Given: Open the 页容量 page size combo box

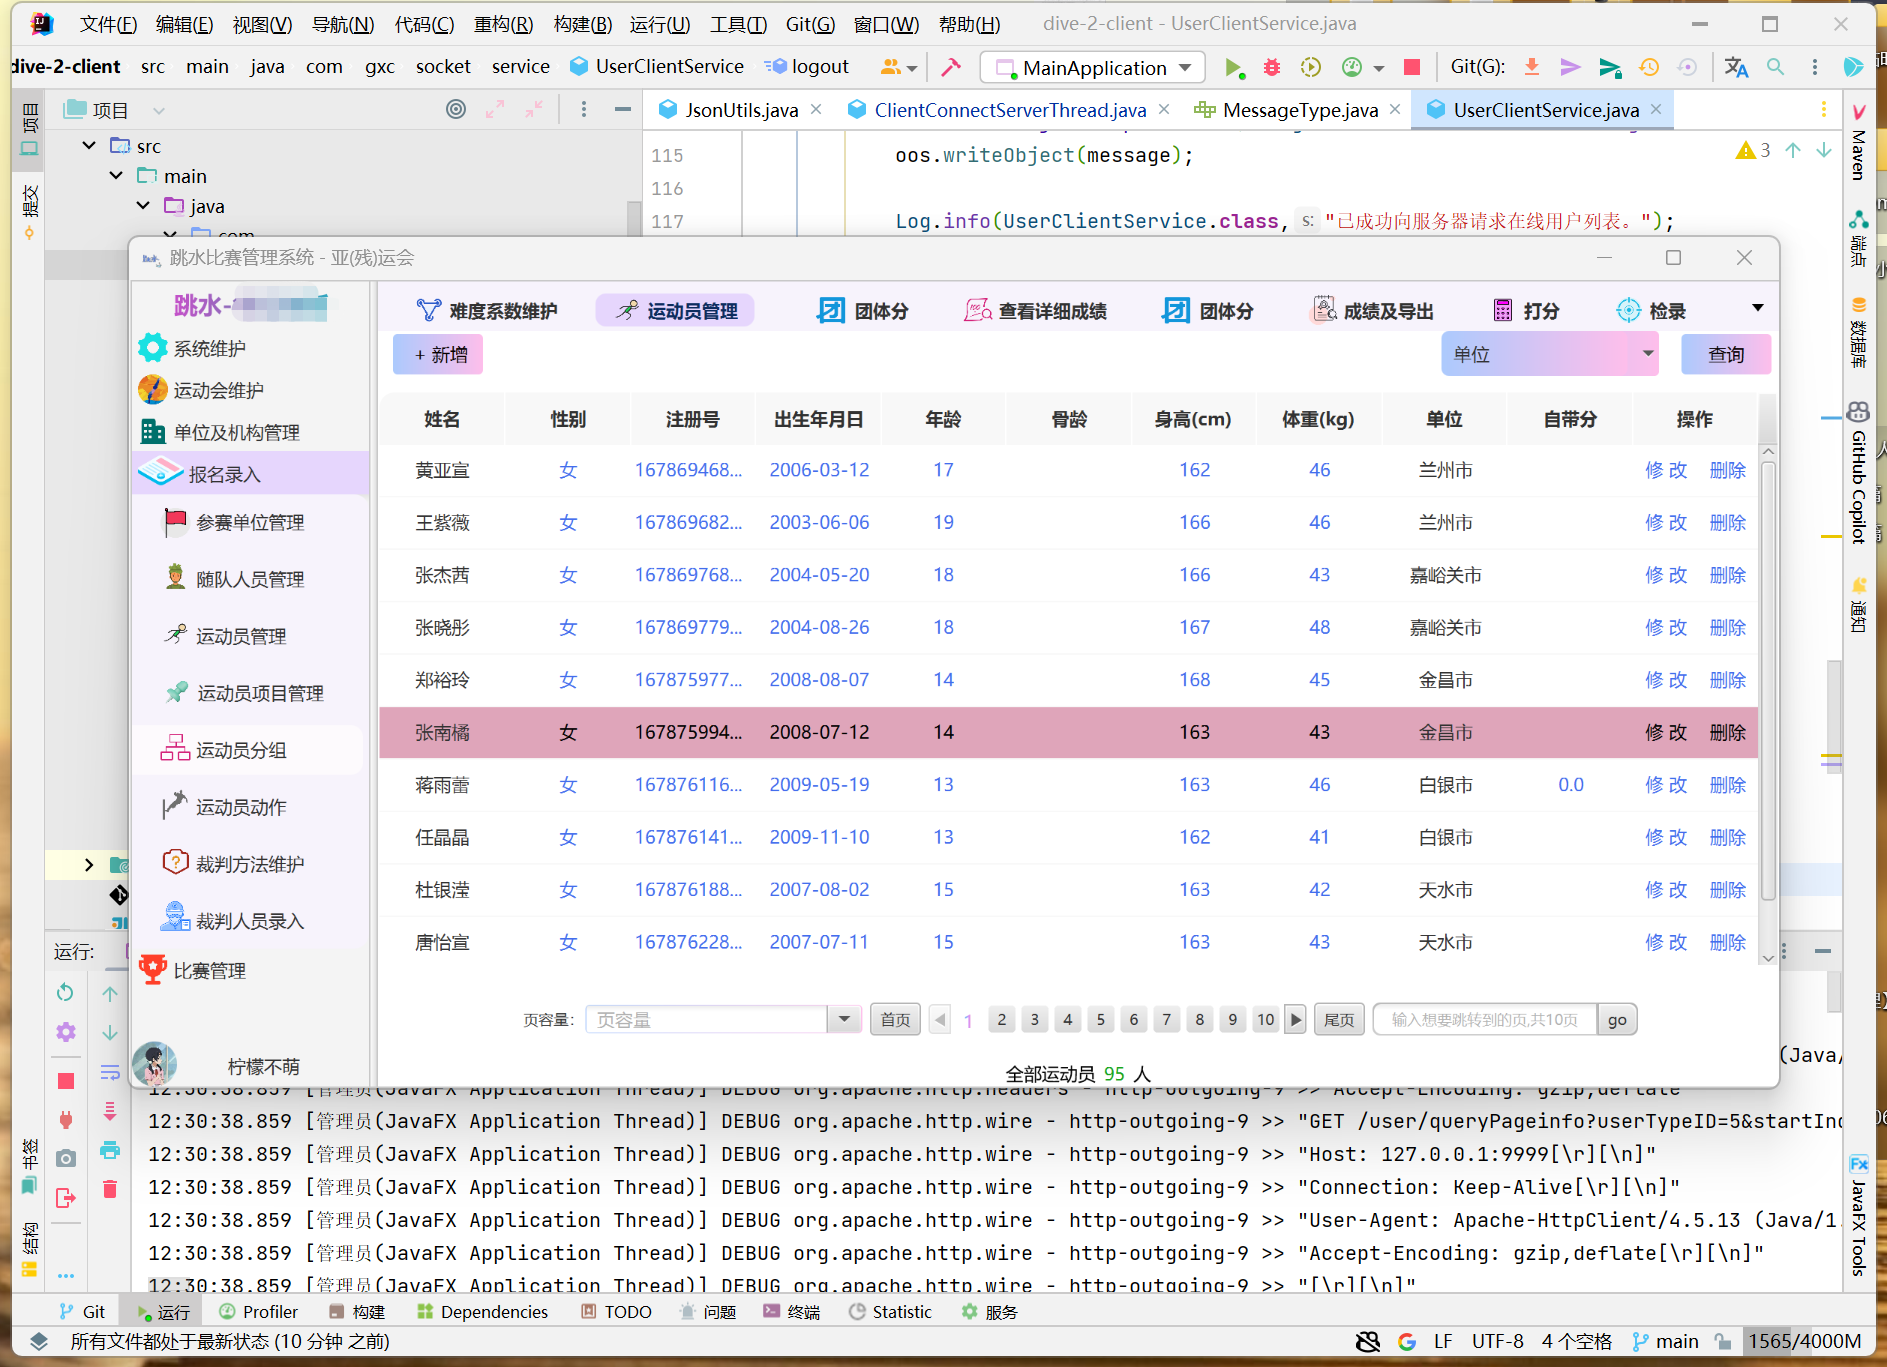Looking at the screenshot, I should [723, 1019].
